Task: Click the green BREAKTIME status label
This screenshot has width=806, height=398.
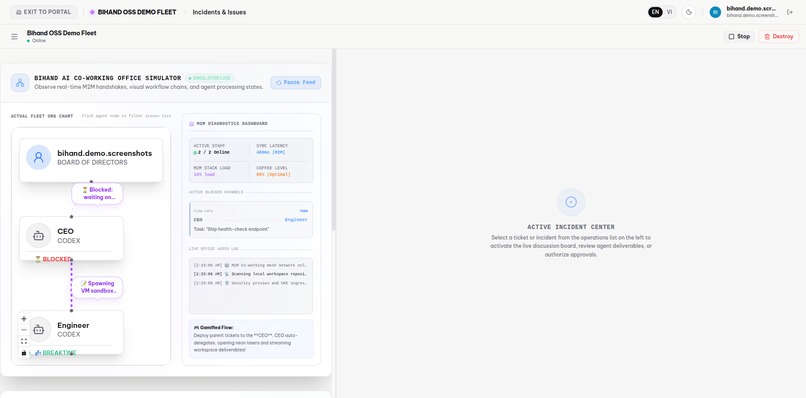Action: [56, 353]
